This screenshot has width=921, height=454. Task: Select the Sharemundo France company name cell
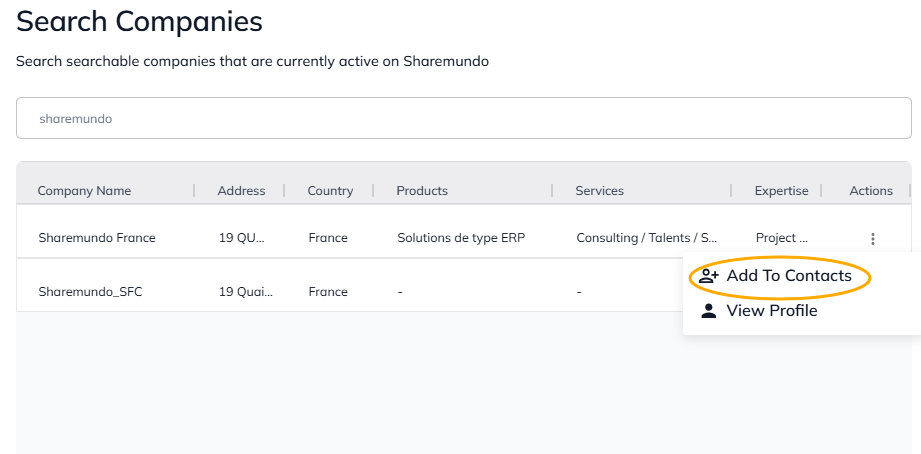(x=97, y=238)
